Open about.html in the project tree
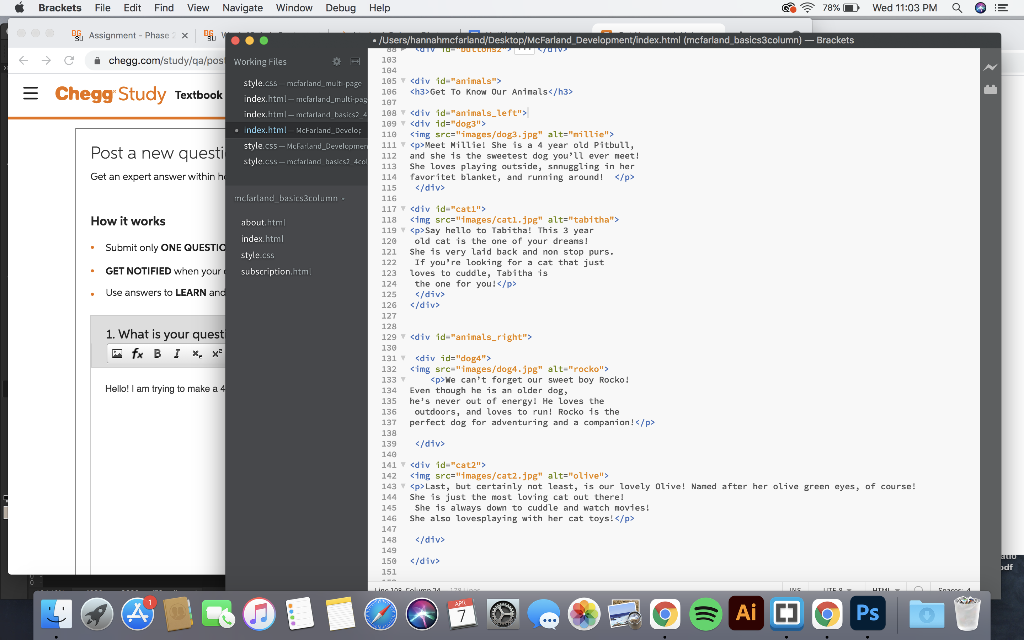Image resolution: width=1024 pixels, height=640 pixels. coord(263,223)
